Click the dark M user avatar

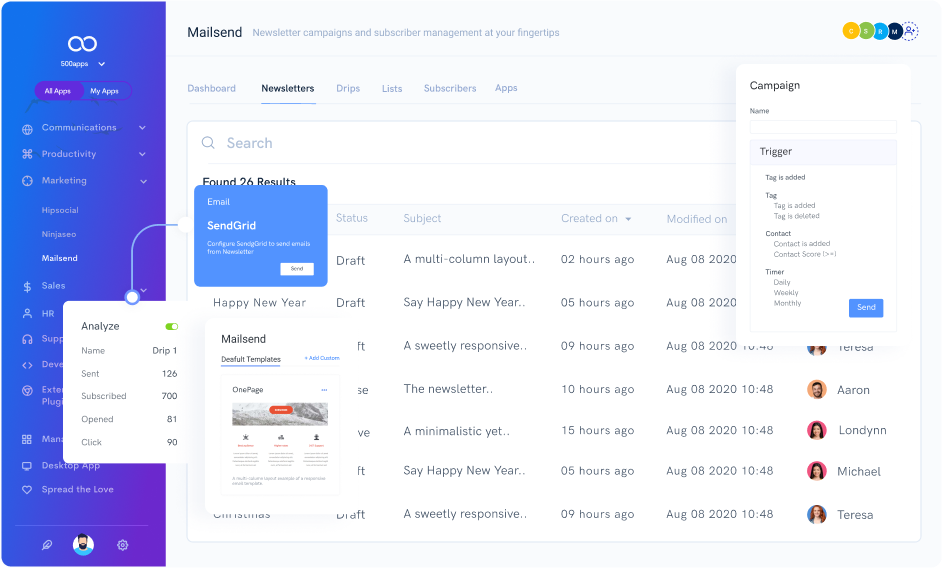point(895,31)
